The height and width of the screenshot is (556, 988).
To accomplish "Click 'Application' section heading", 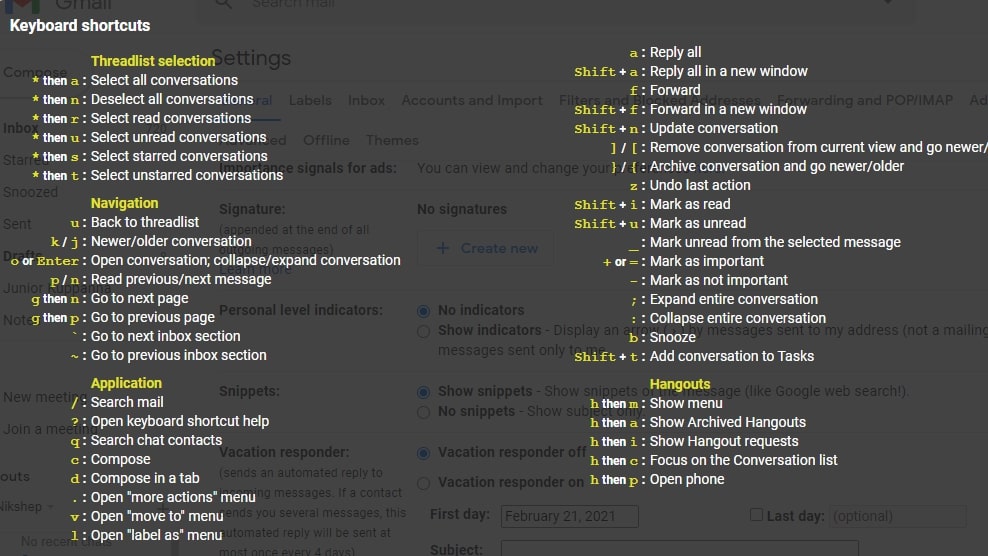I will pyautogui.click(x=126, y=383).
